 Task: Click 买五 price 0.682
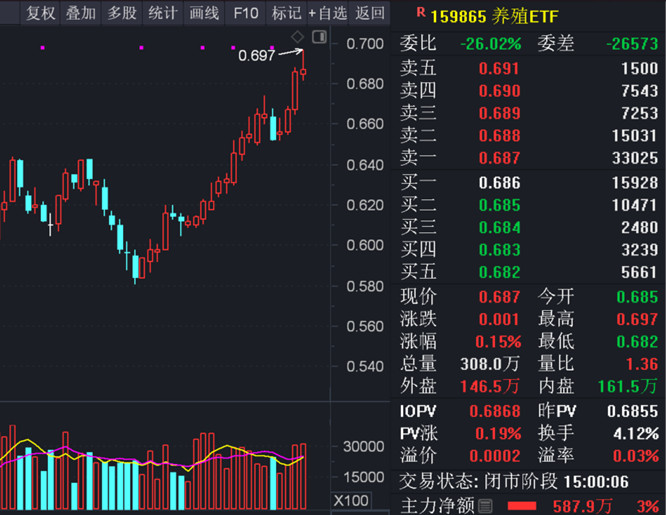click(500, 272)
